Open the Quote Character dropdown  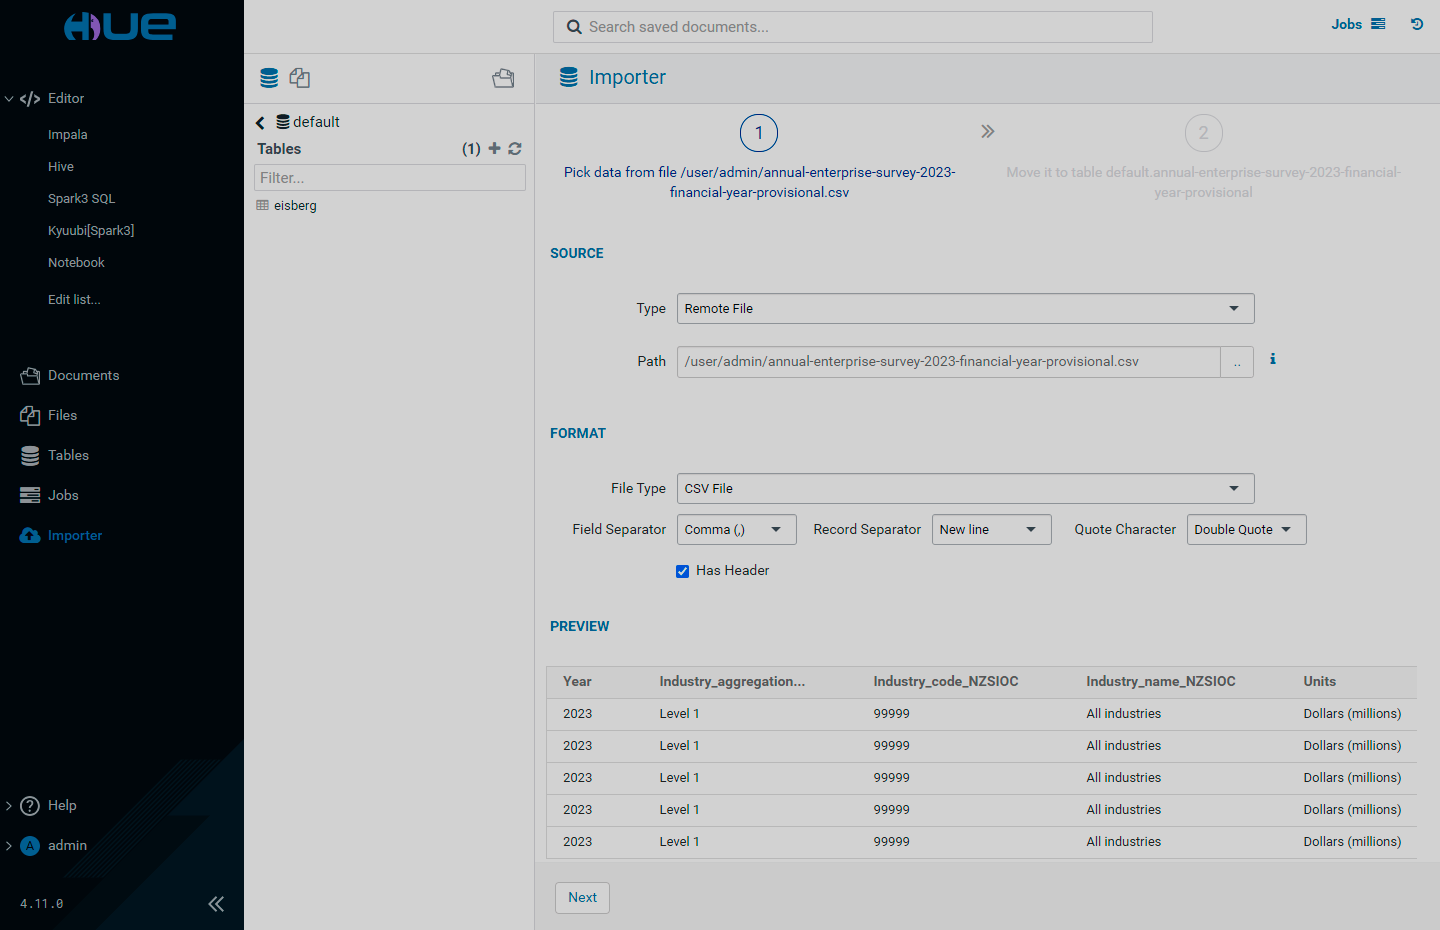pos(1245,529)
